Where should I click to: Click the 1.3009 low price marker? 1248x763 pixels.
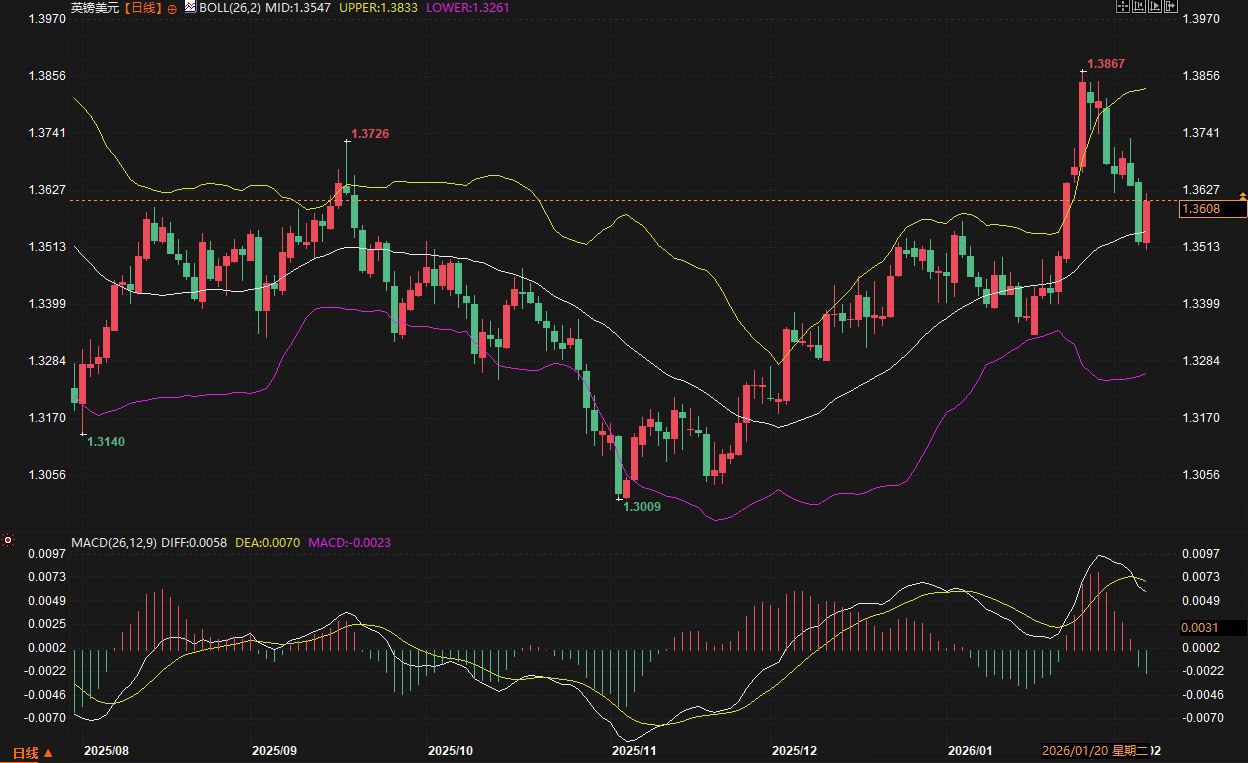pos(642,507)
